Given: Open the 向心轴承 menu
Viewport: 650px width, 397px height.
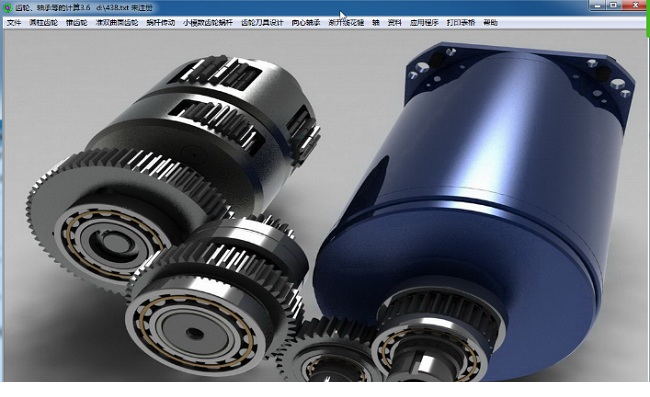Looking at the screenshot, I should click(306, 23).
